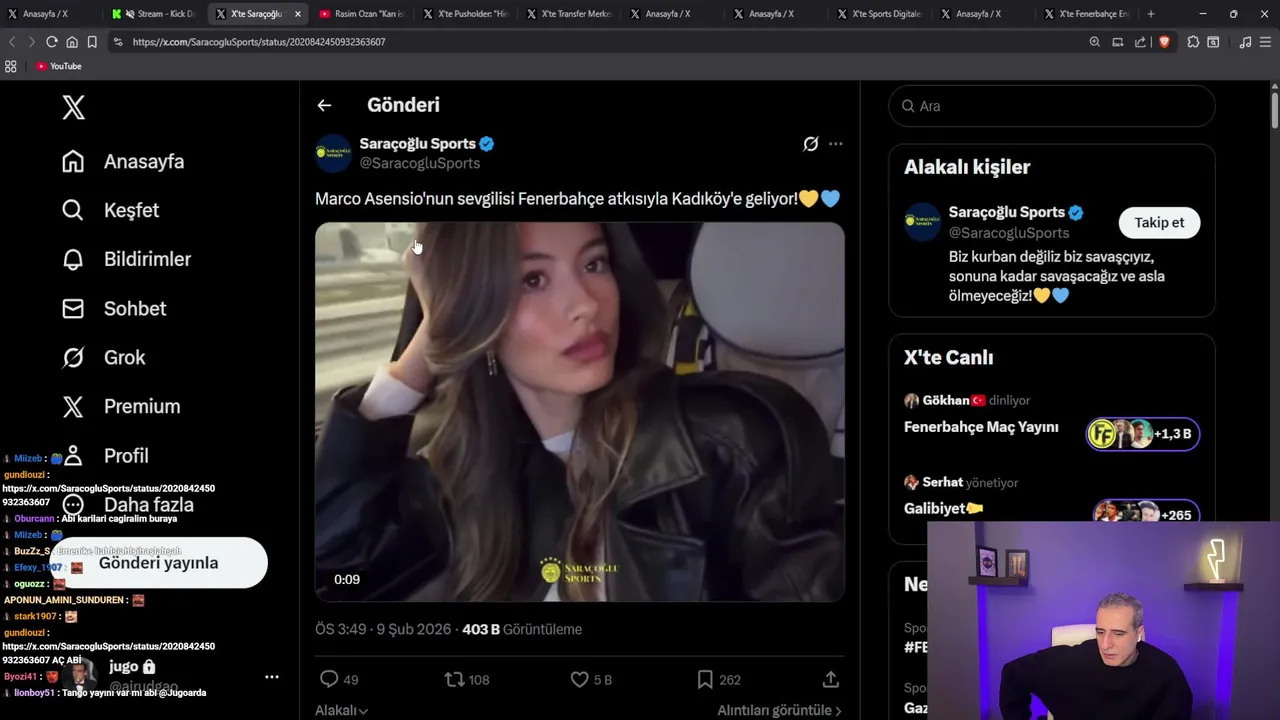Open the account three-dot menu near jugo
The height and width of the screenshot is (720, 1280).
(271, 677)
